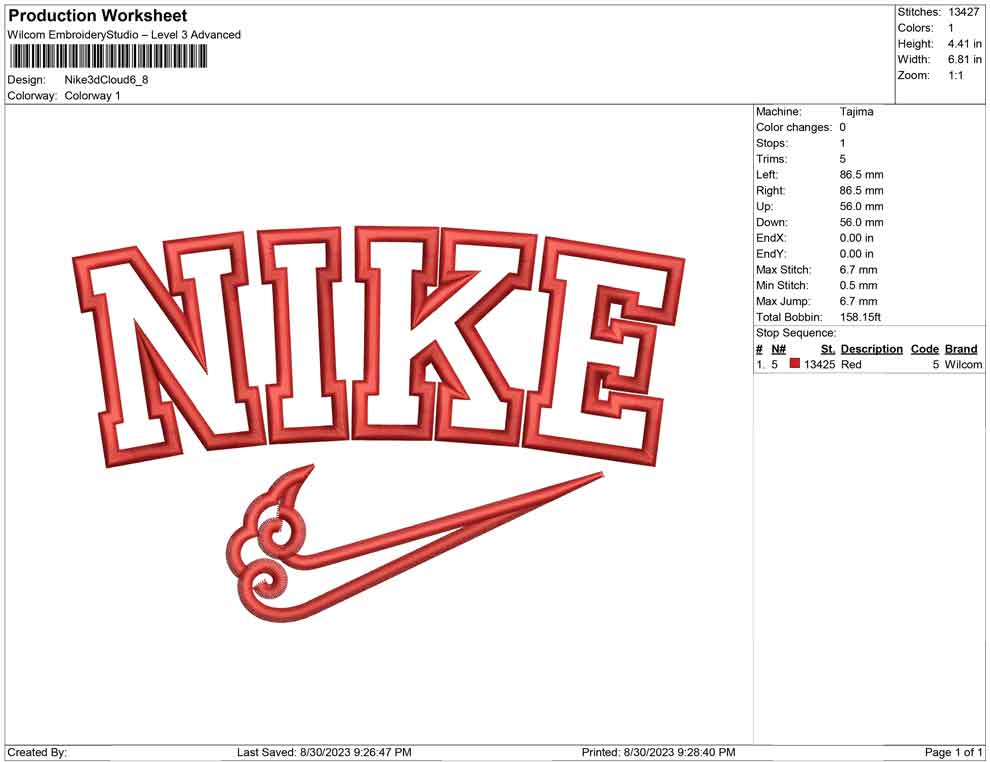Click the 'Trims:' label
The image size is (990, 762).
[772, 158]
